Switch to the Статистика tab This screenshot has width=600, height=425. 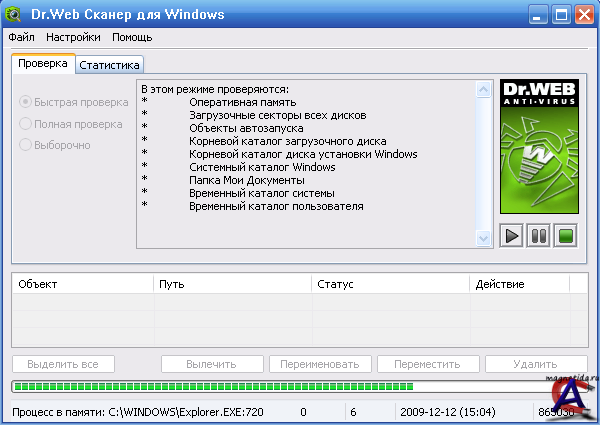click(110, 64)
